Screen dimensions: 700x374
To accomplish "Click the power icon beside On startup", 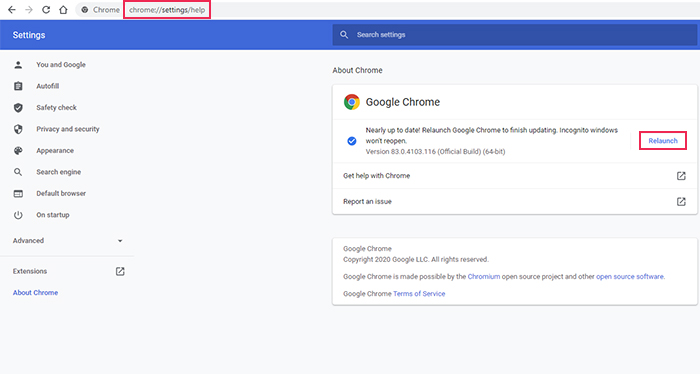I will pos(18,215).
